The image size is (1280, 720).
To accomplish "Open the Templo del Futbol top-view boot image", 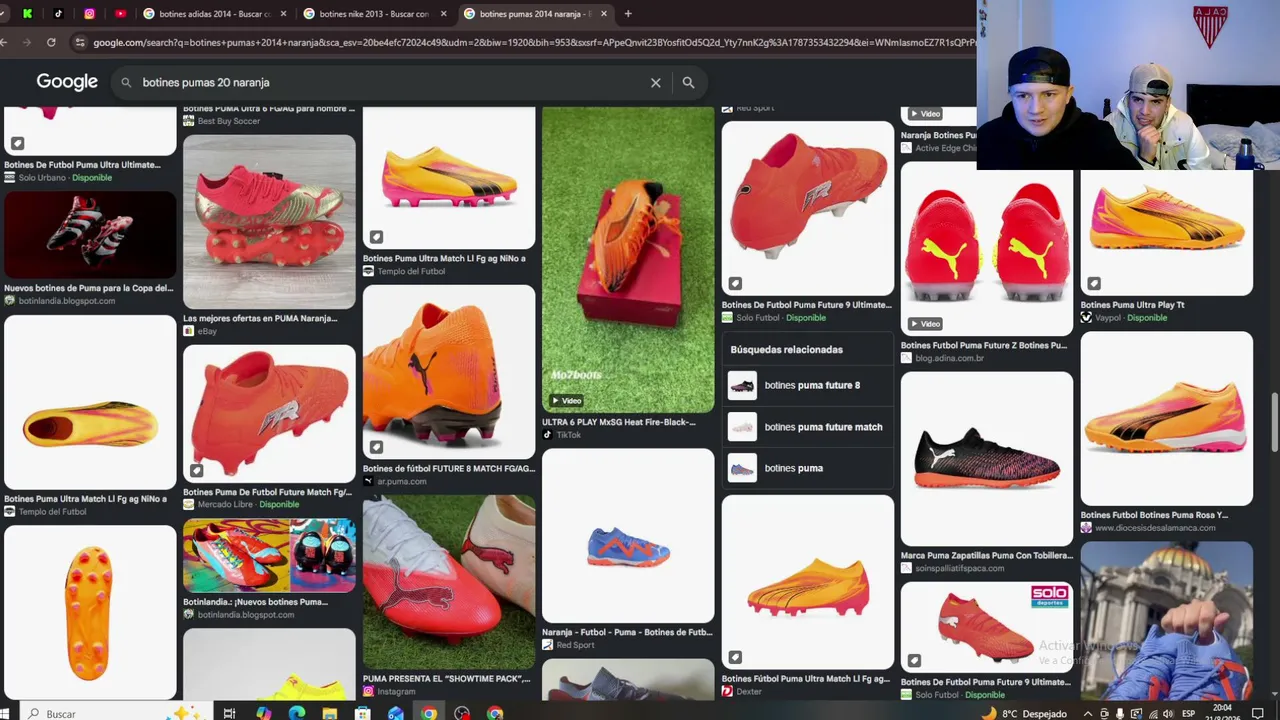I will [90, 402].
